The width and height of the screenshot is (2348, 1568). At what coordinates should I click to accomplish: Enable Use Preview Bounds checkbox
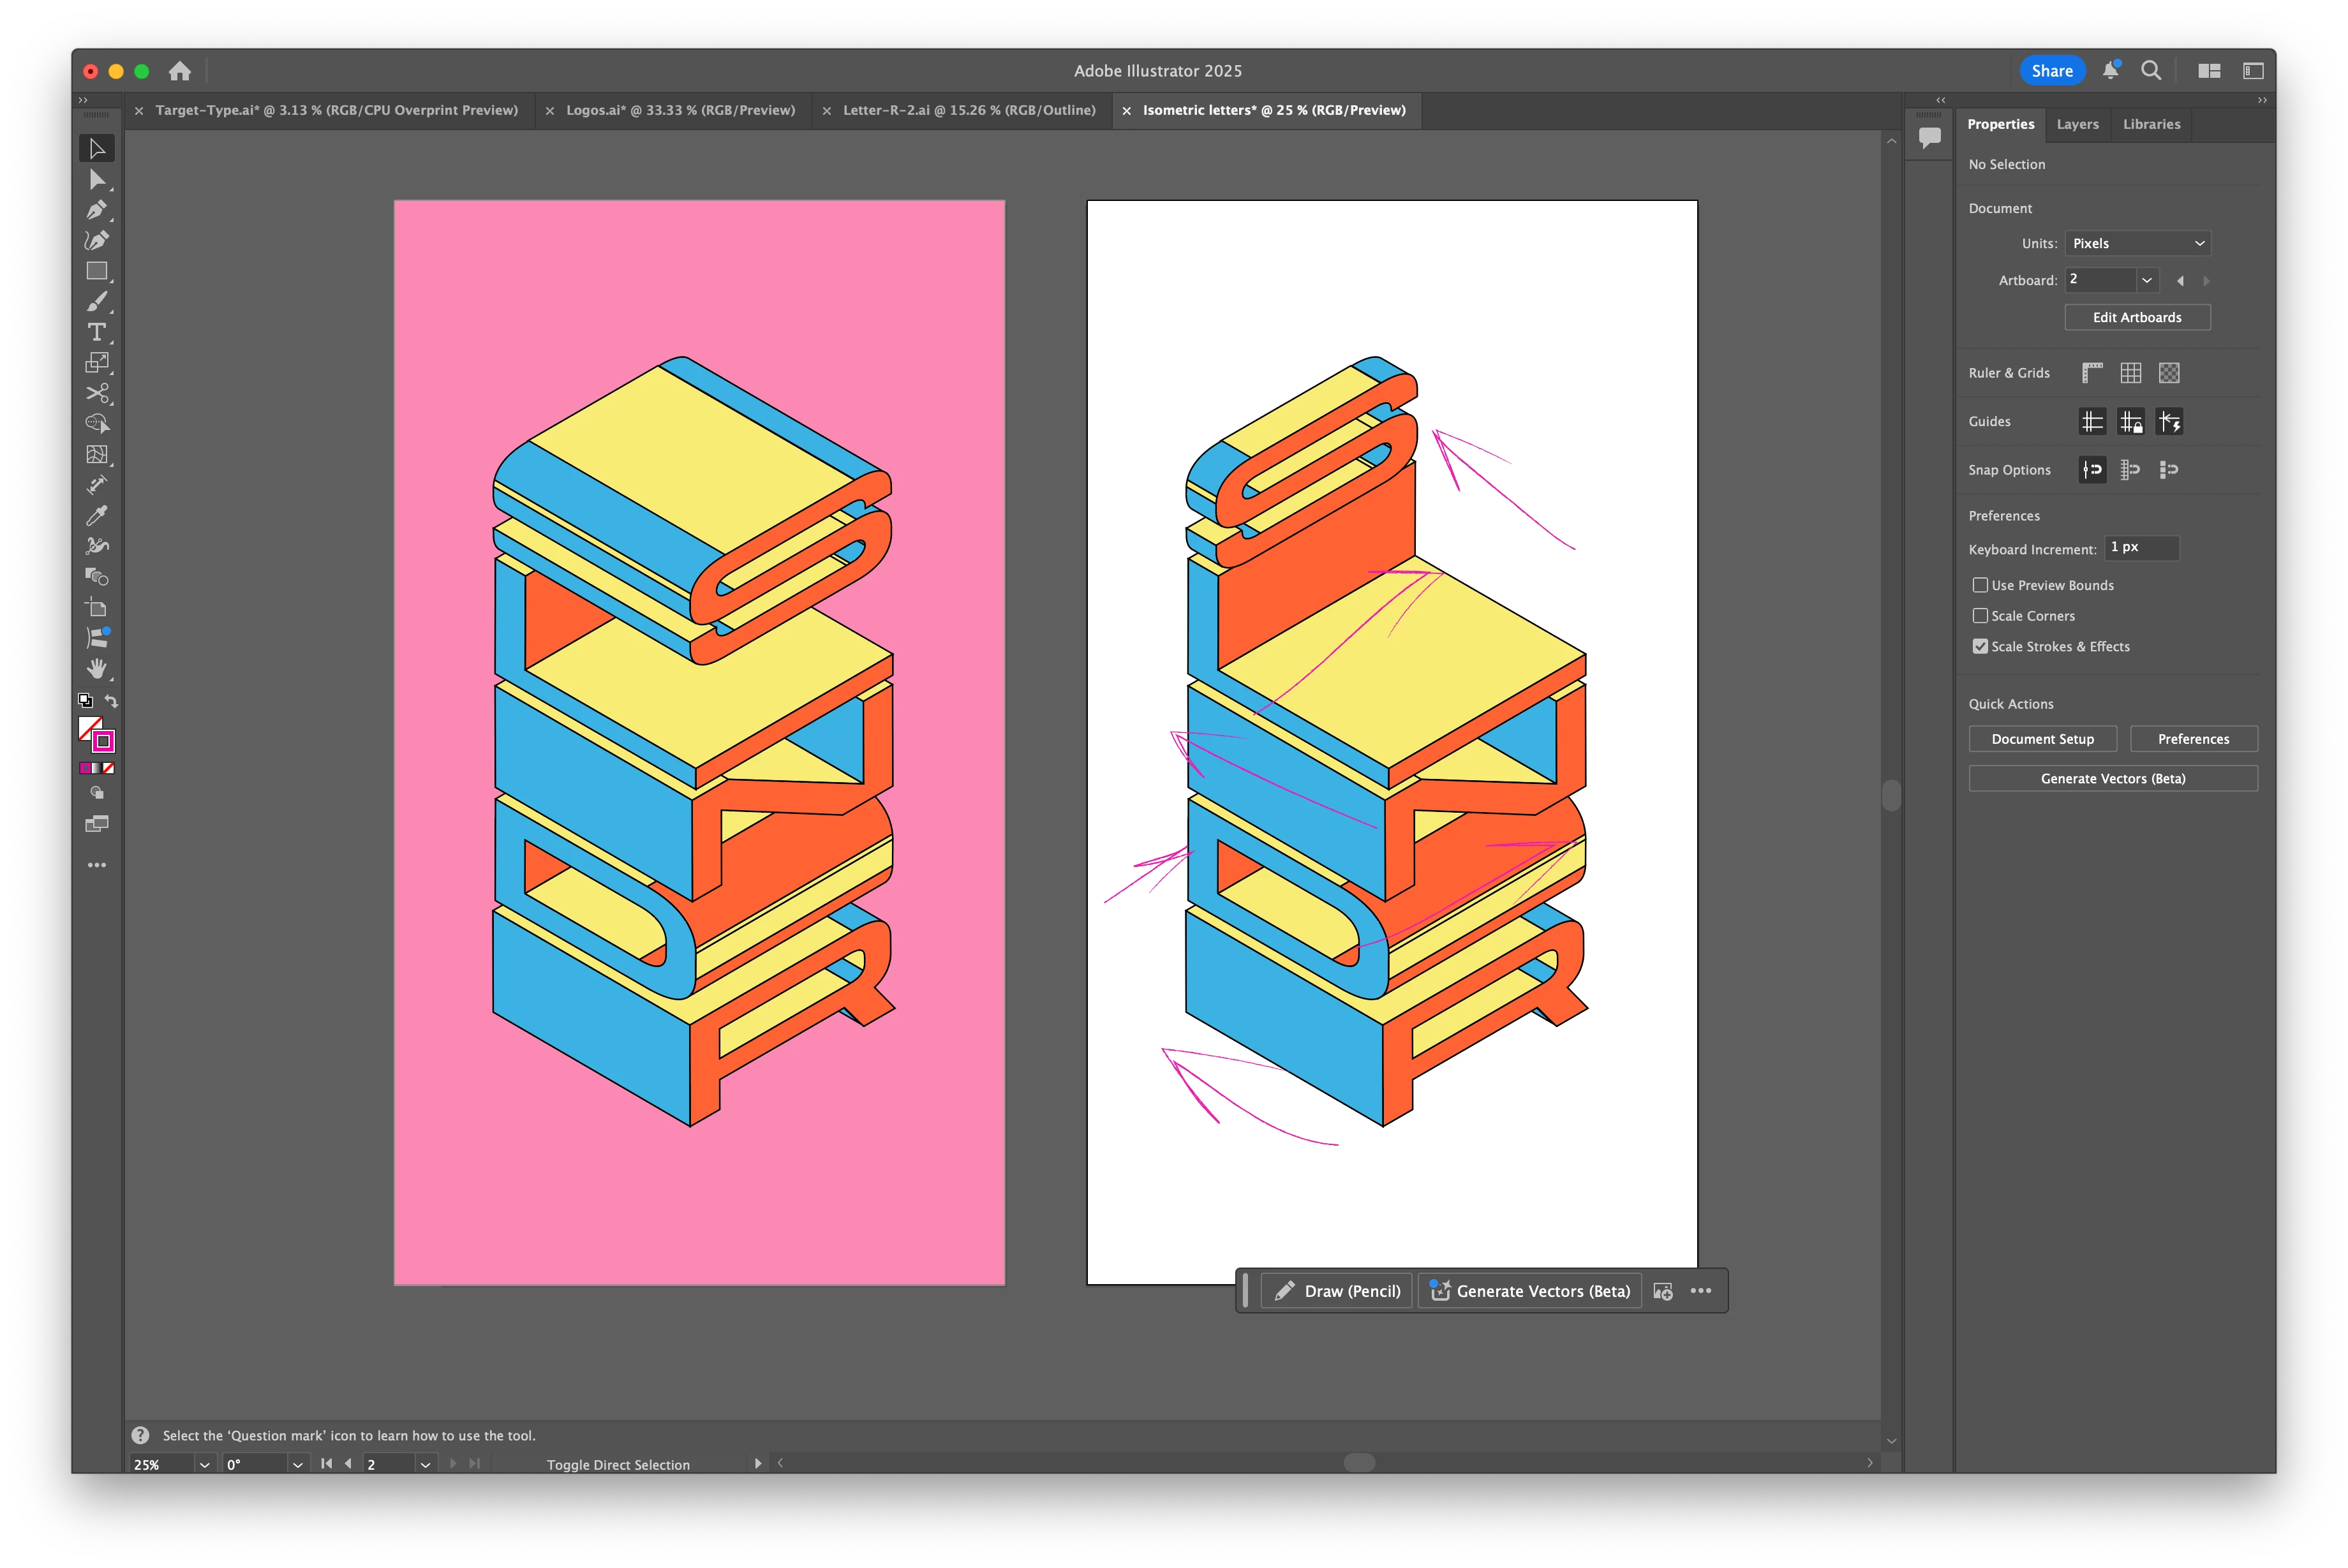coord(1979,585)
